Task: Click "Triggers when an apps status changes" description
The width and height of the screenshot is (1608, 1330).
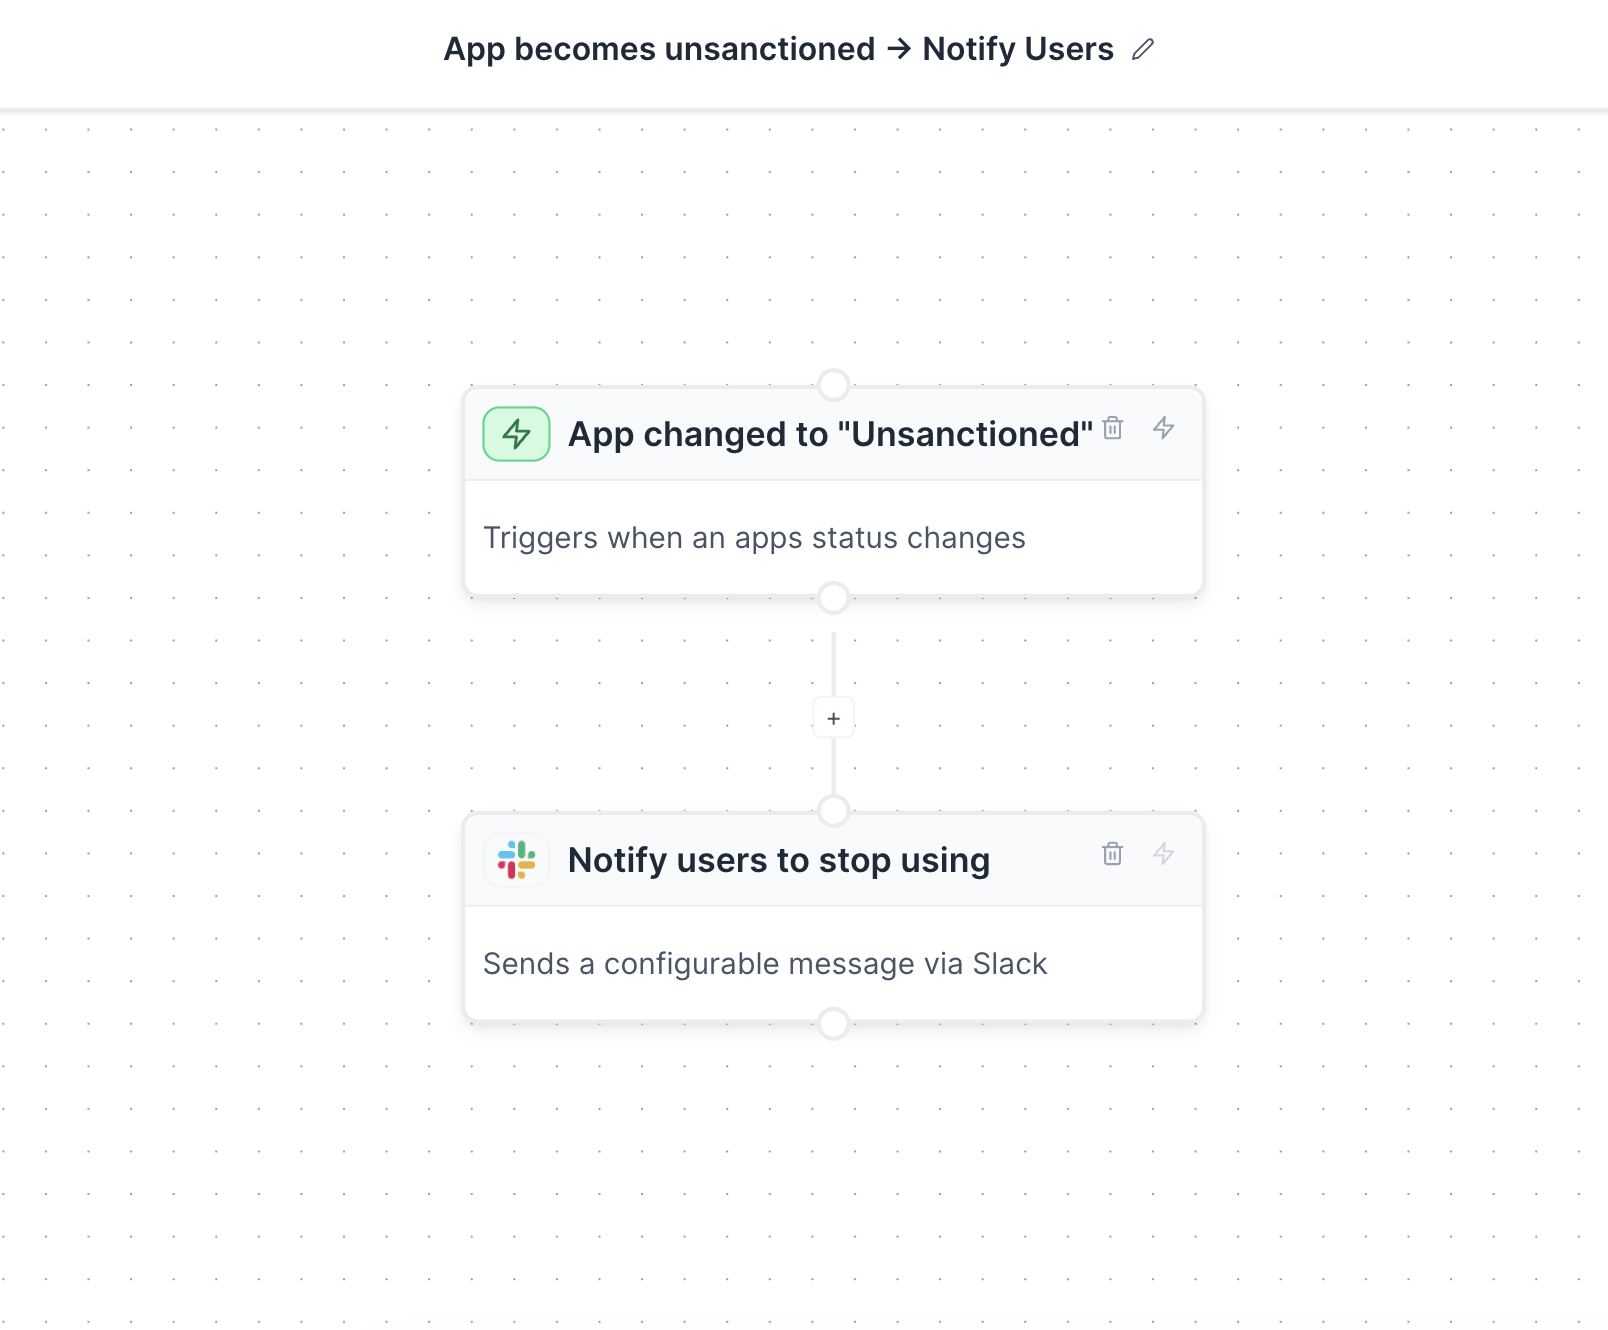Action: tap(754, 538)
